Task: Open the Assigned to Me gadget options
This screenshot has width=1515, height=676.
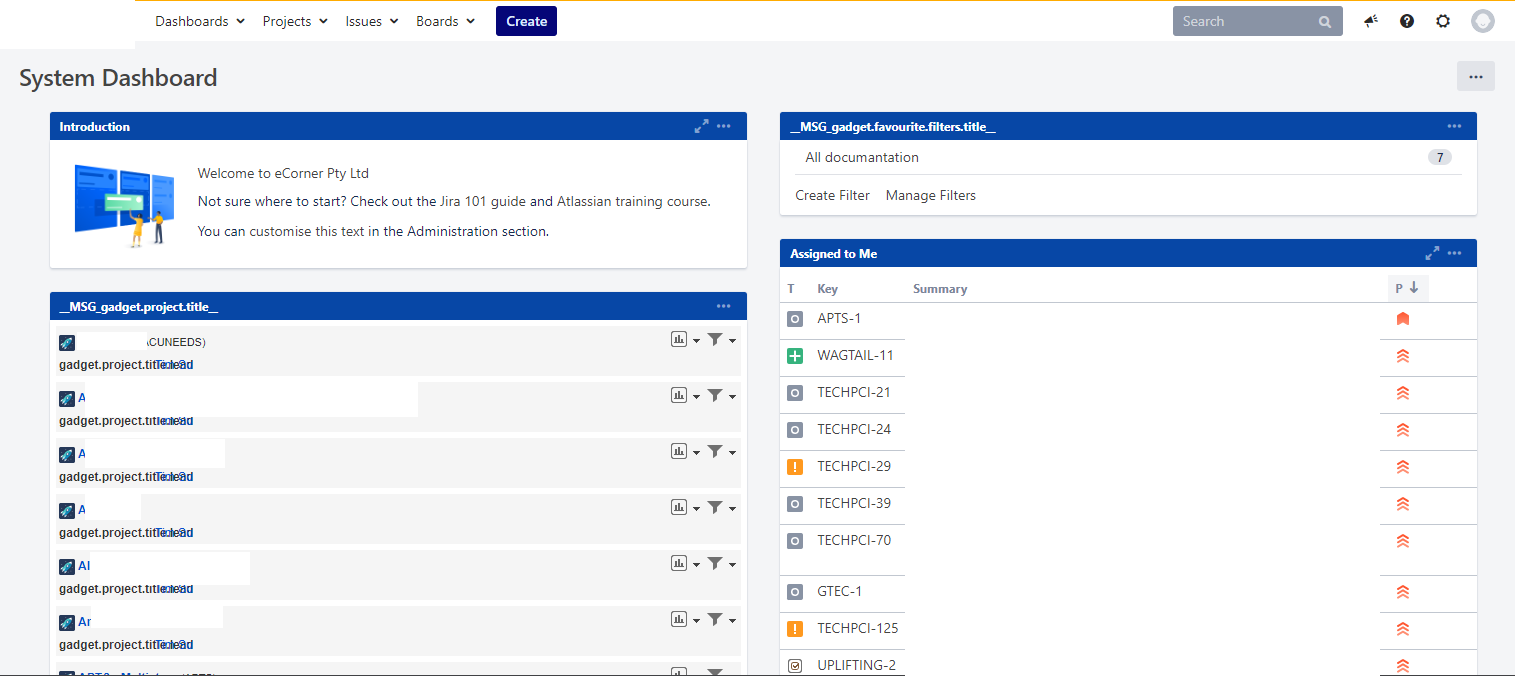Action: tap(1454, 253)
